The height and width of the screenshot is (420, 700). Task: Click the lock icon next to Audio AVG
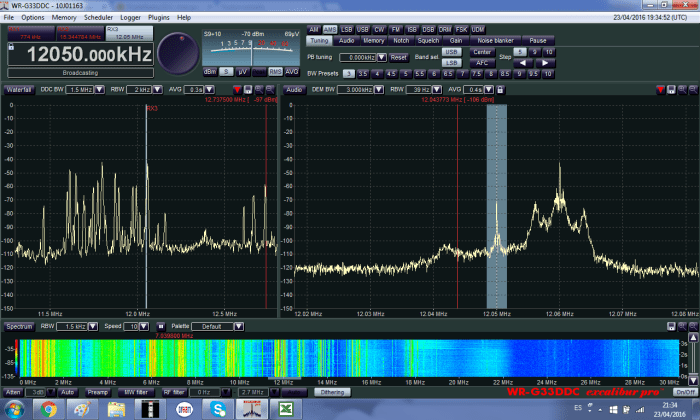point(499,89)
